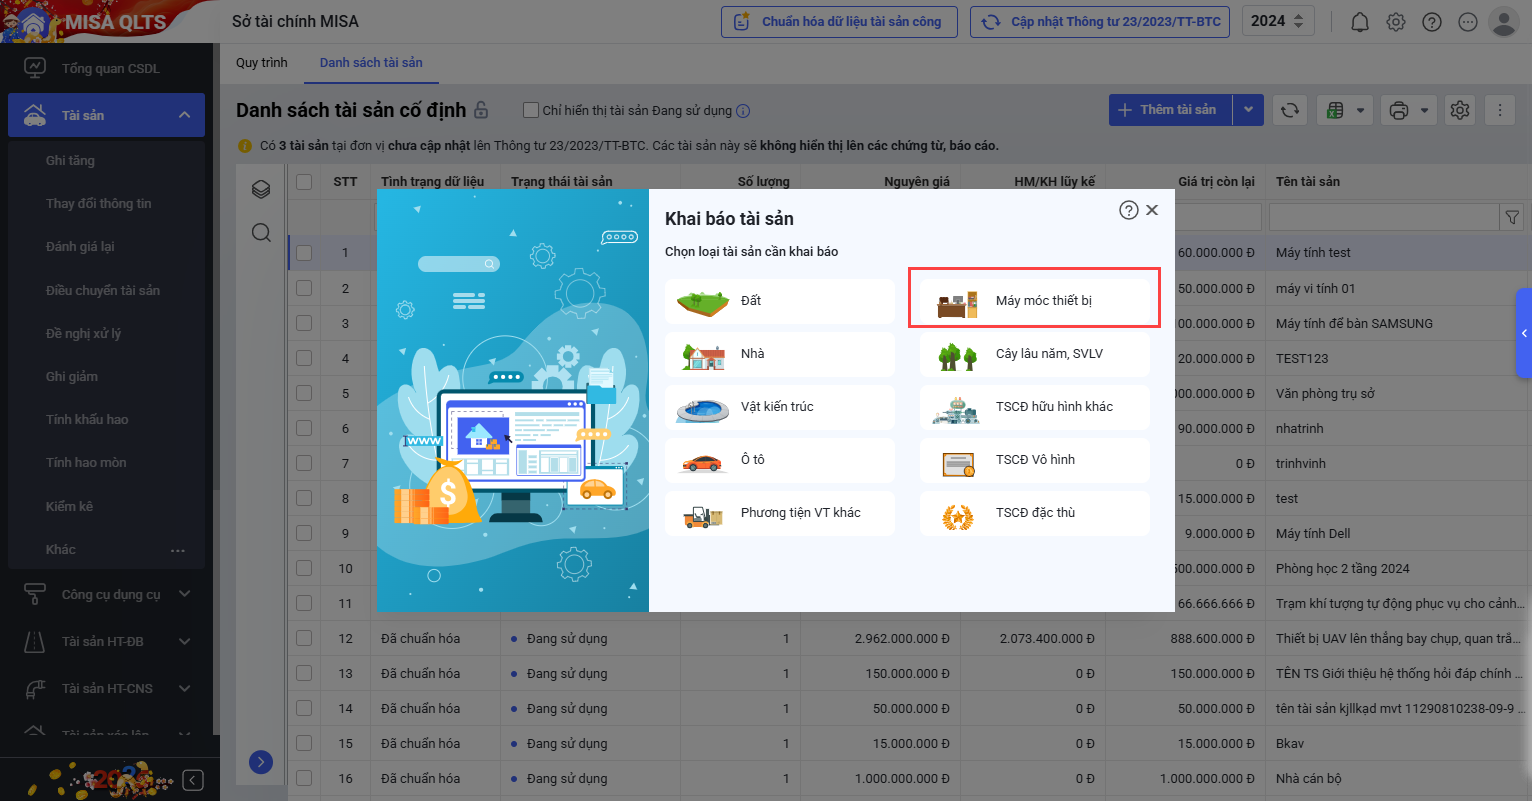1532x801 pixels.
Task: Click the printer icon in toolbar
Action: (1399, 110)
